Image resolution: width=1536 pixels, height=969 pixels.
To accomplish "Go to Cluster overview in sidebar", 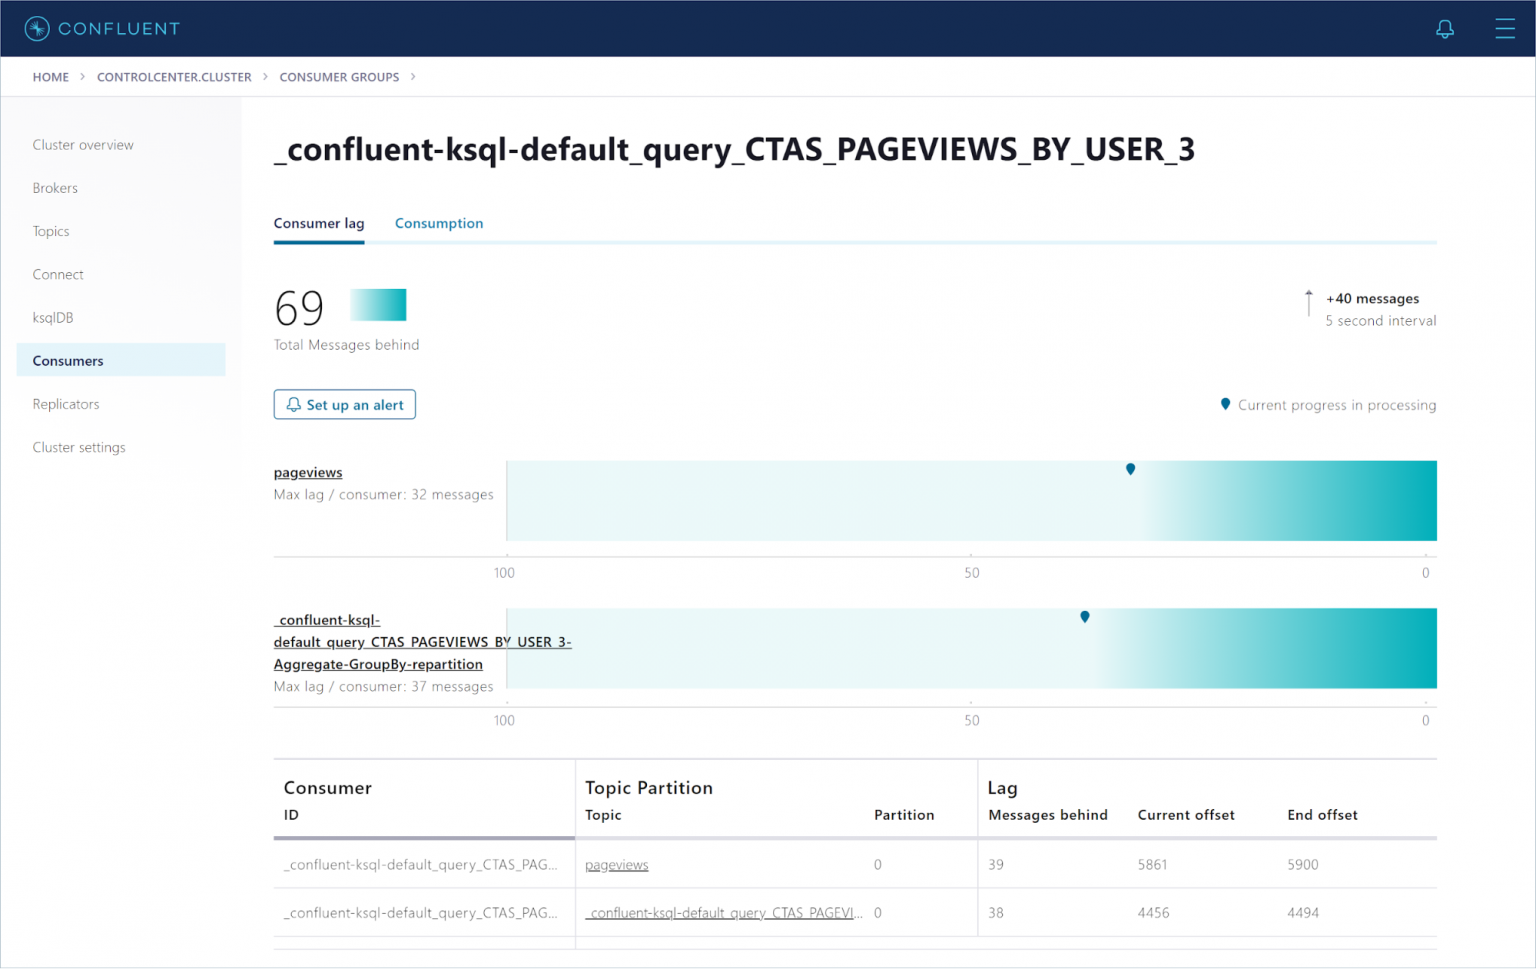I will pos(83,145).
